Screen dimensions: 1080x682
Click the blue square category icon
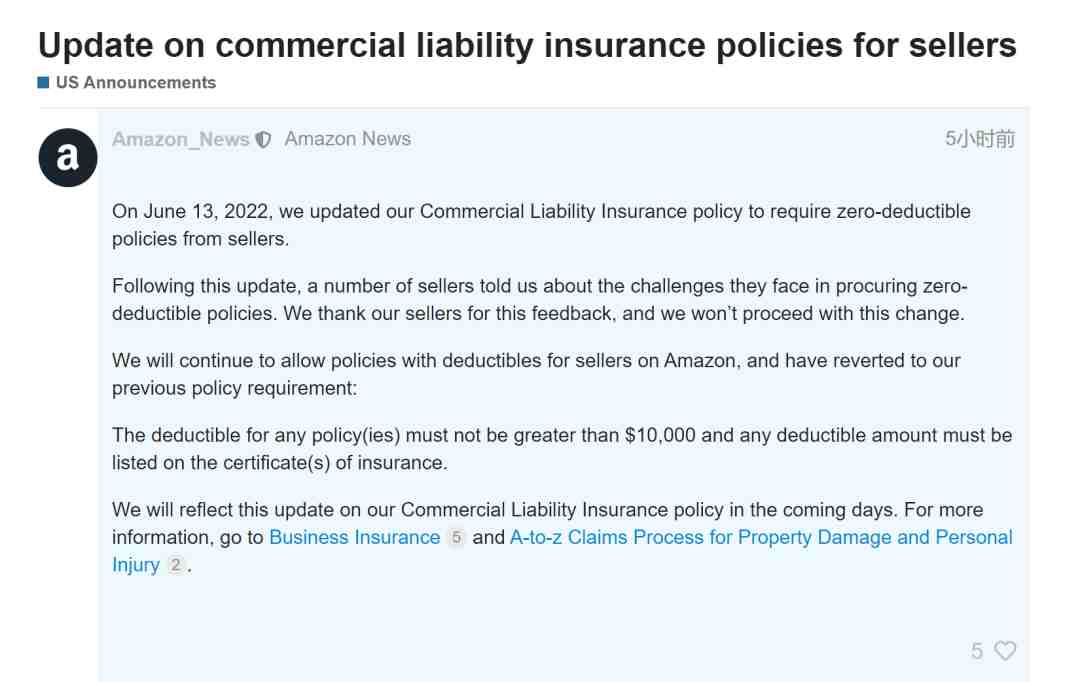(43, 83)
